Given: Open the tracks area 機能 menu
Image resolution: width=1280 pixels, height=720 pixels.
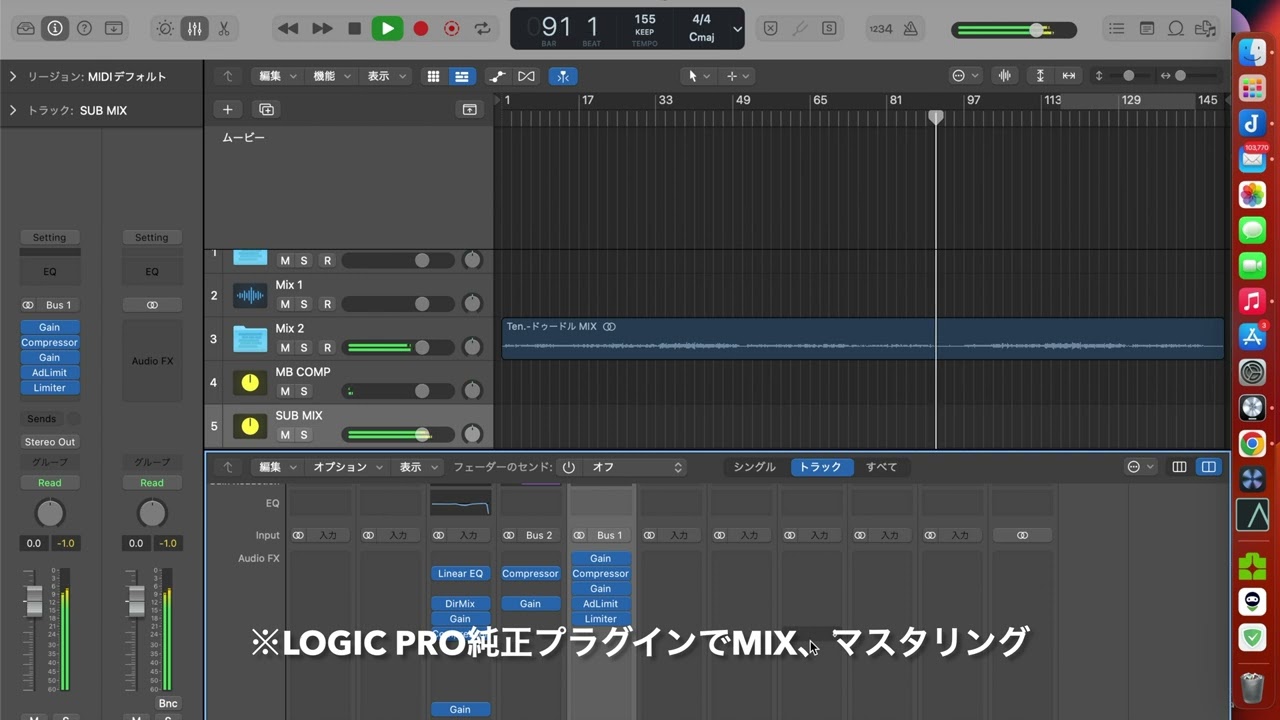Looking at the screenshot, I should (332, 76).
